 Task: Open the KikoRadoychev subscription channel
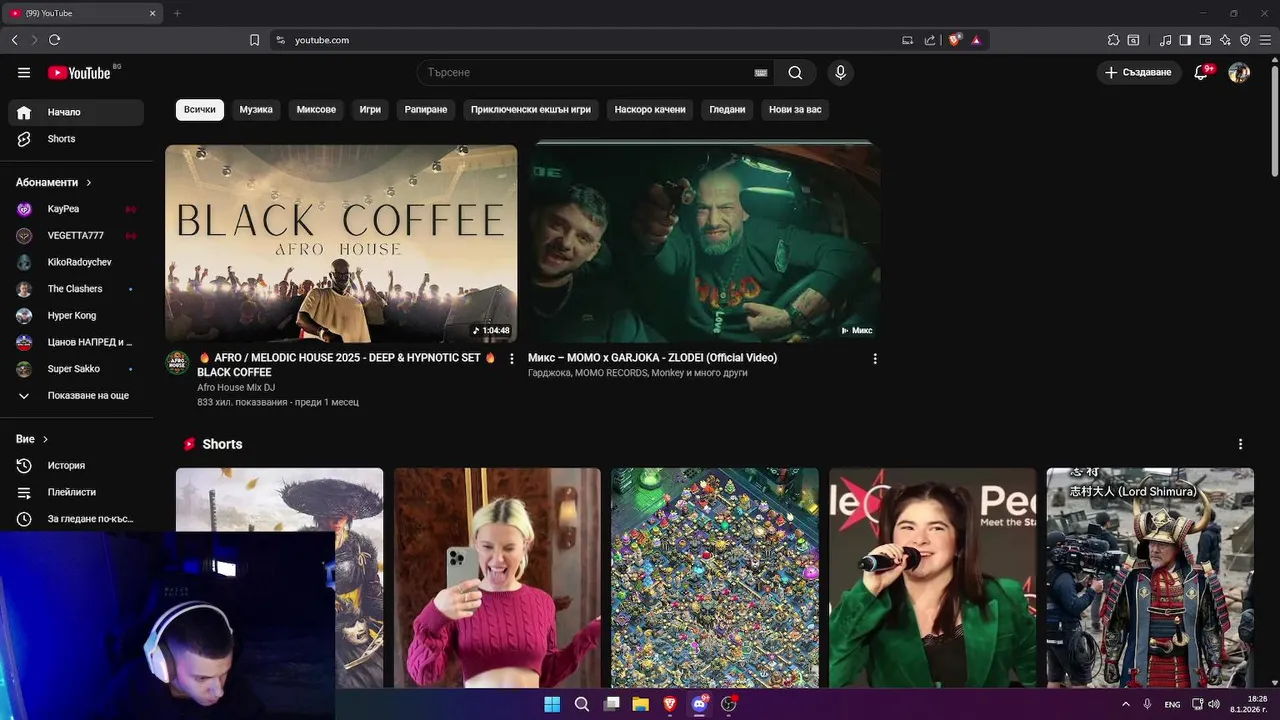pyautogui.click(x=76, y=262)
